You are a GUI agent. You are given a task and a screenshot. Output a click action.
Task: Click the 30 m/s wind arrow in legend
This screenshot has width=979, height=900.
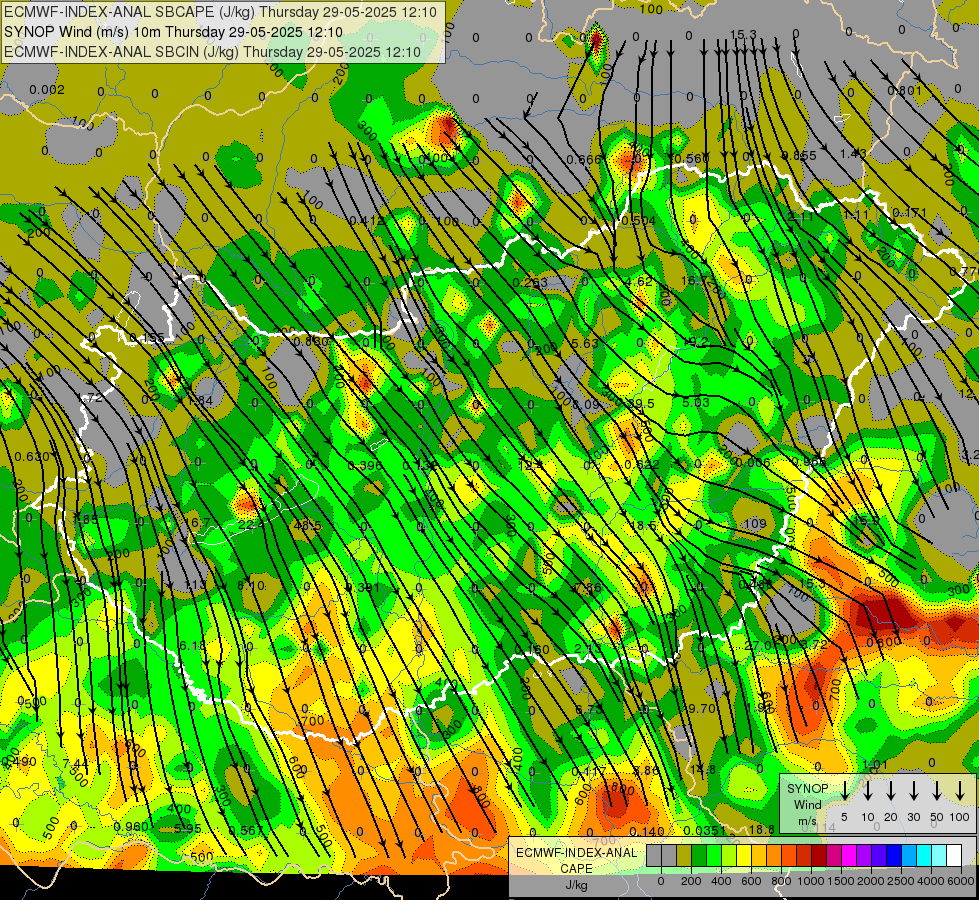(914, 791)
